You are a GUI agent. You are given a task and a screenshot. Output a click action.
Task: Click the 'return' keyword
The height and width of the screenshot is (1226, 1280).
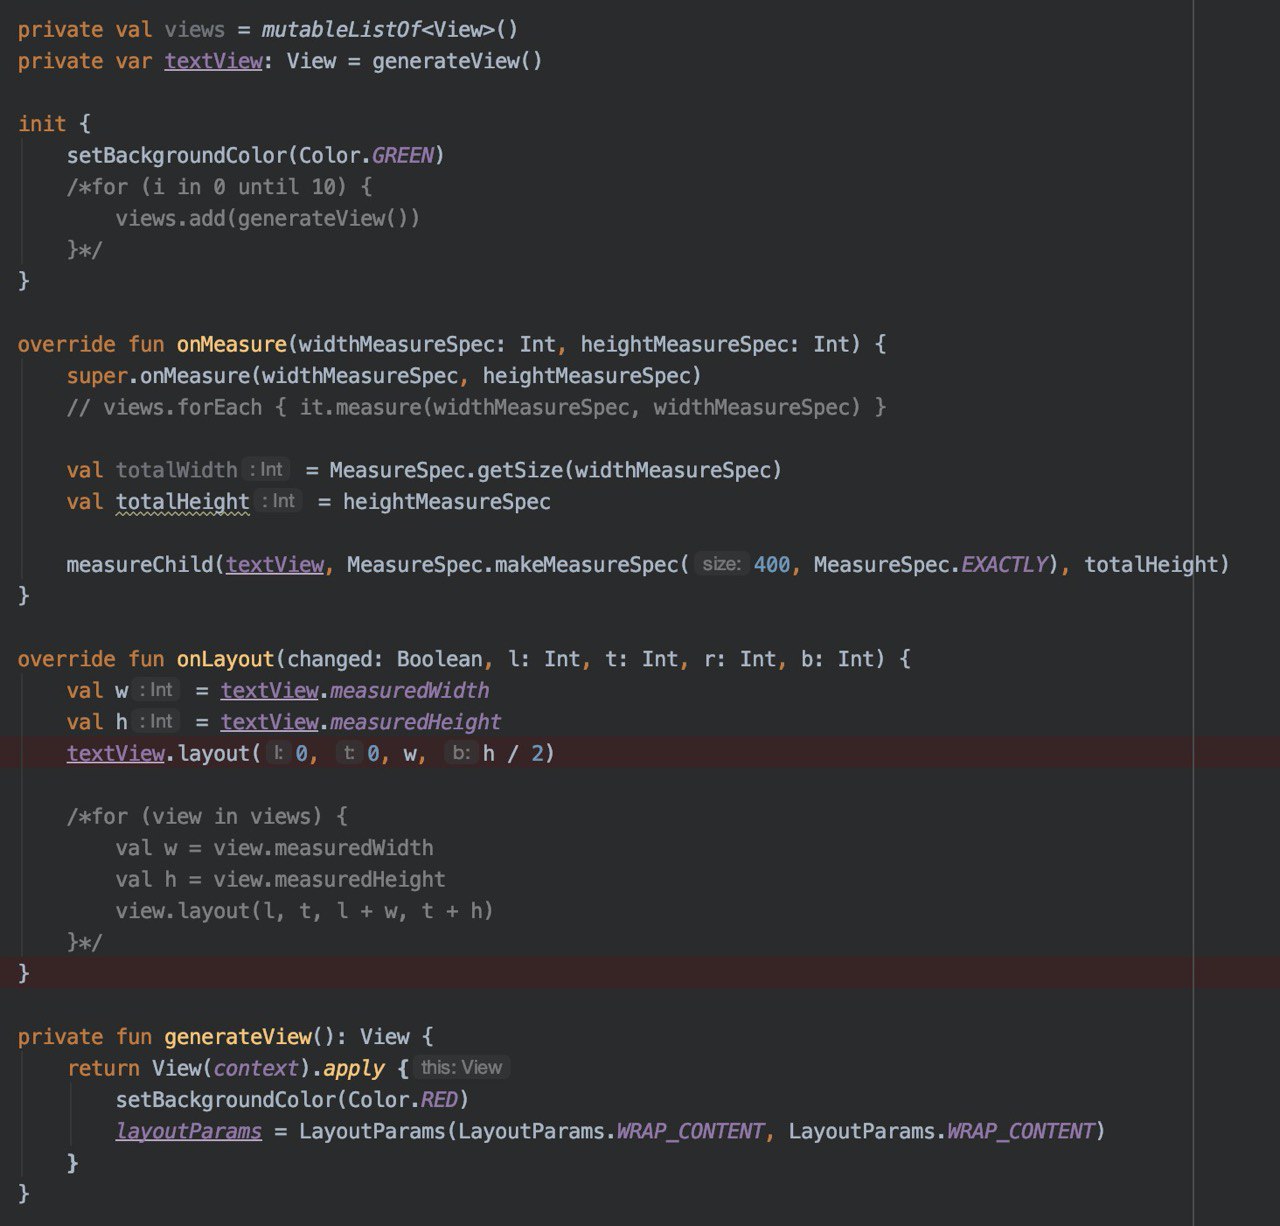coord(103,1068)
